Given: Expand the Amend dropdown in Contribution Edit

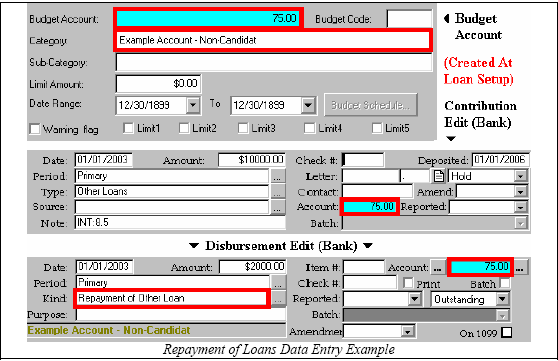Looking at the screenshot, I should [x=521, y=192].
